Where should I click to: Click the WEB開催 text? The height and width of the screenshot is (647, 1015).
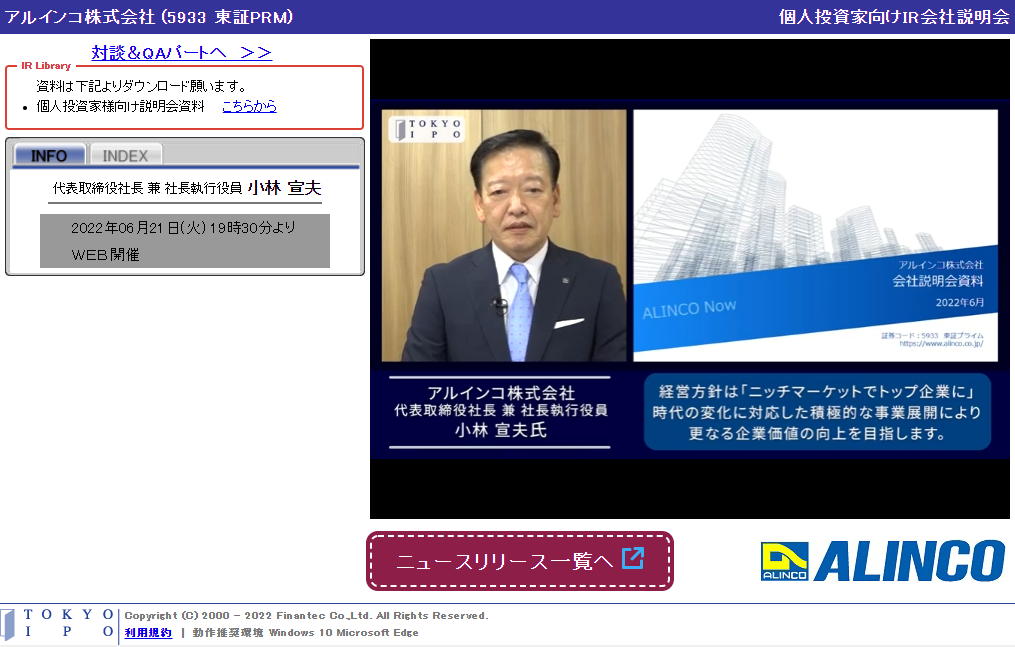pyautogui.click(x=106, y=255)
